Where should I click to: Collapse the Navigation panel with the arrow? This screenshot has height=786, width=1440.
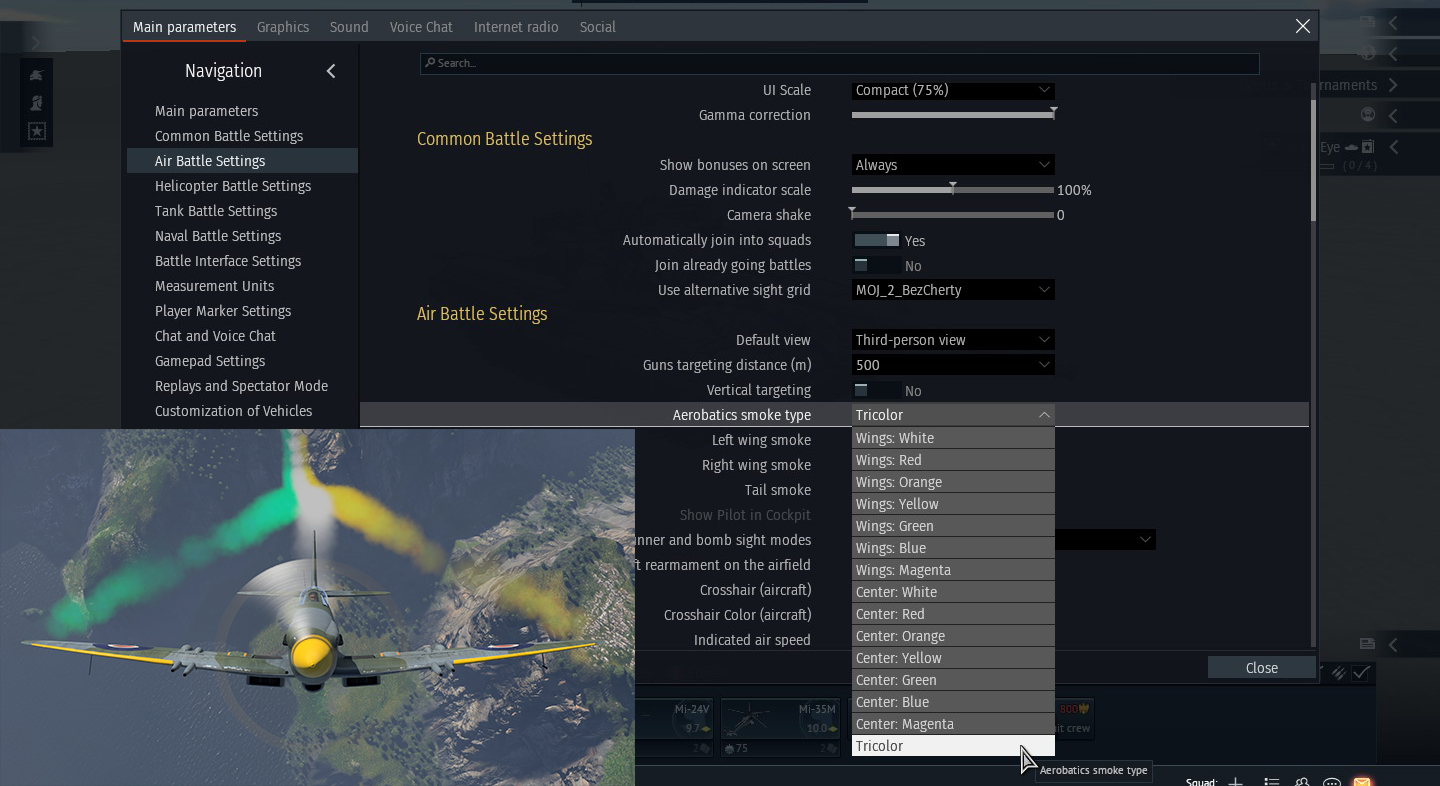click(x=331, y=71)
